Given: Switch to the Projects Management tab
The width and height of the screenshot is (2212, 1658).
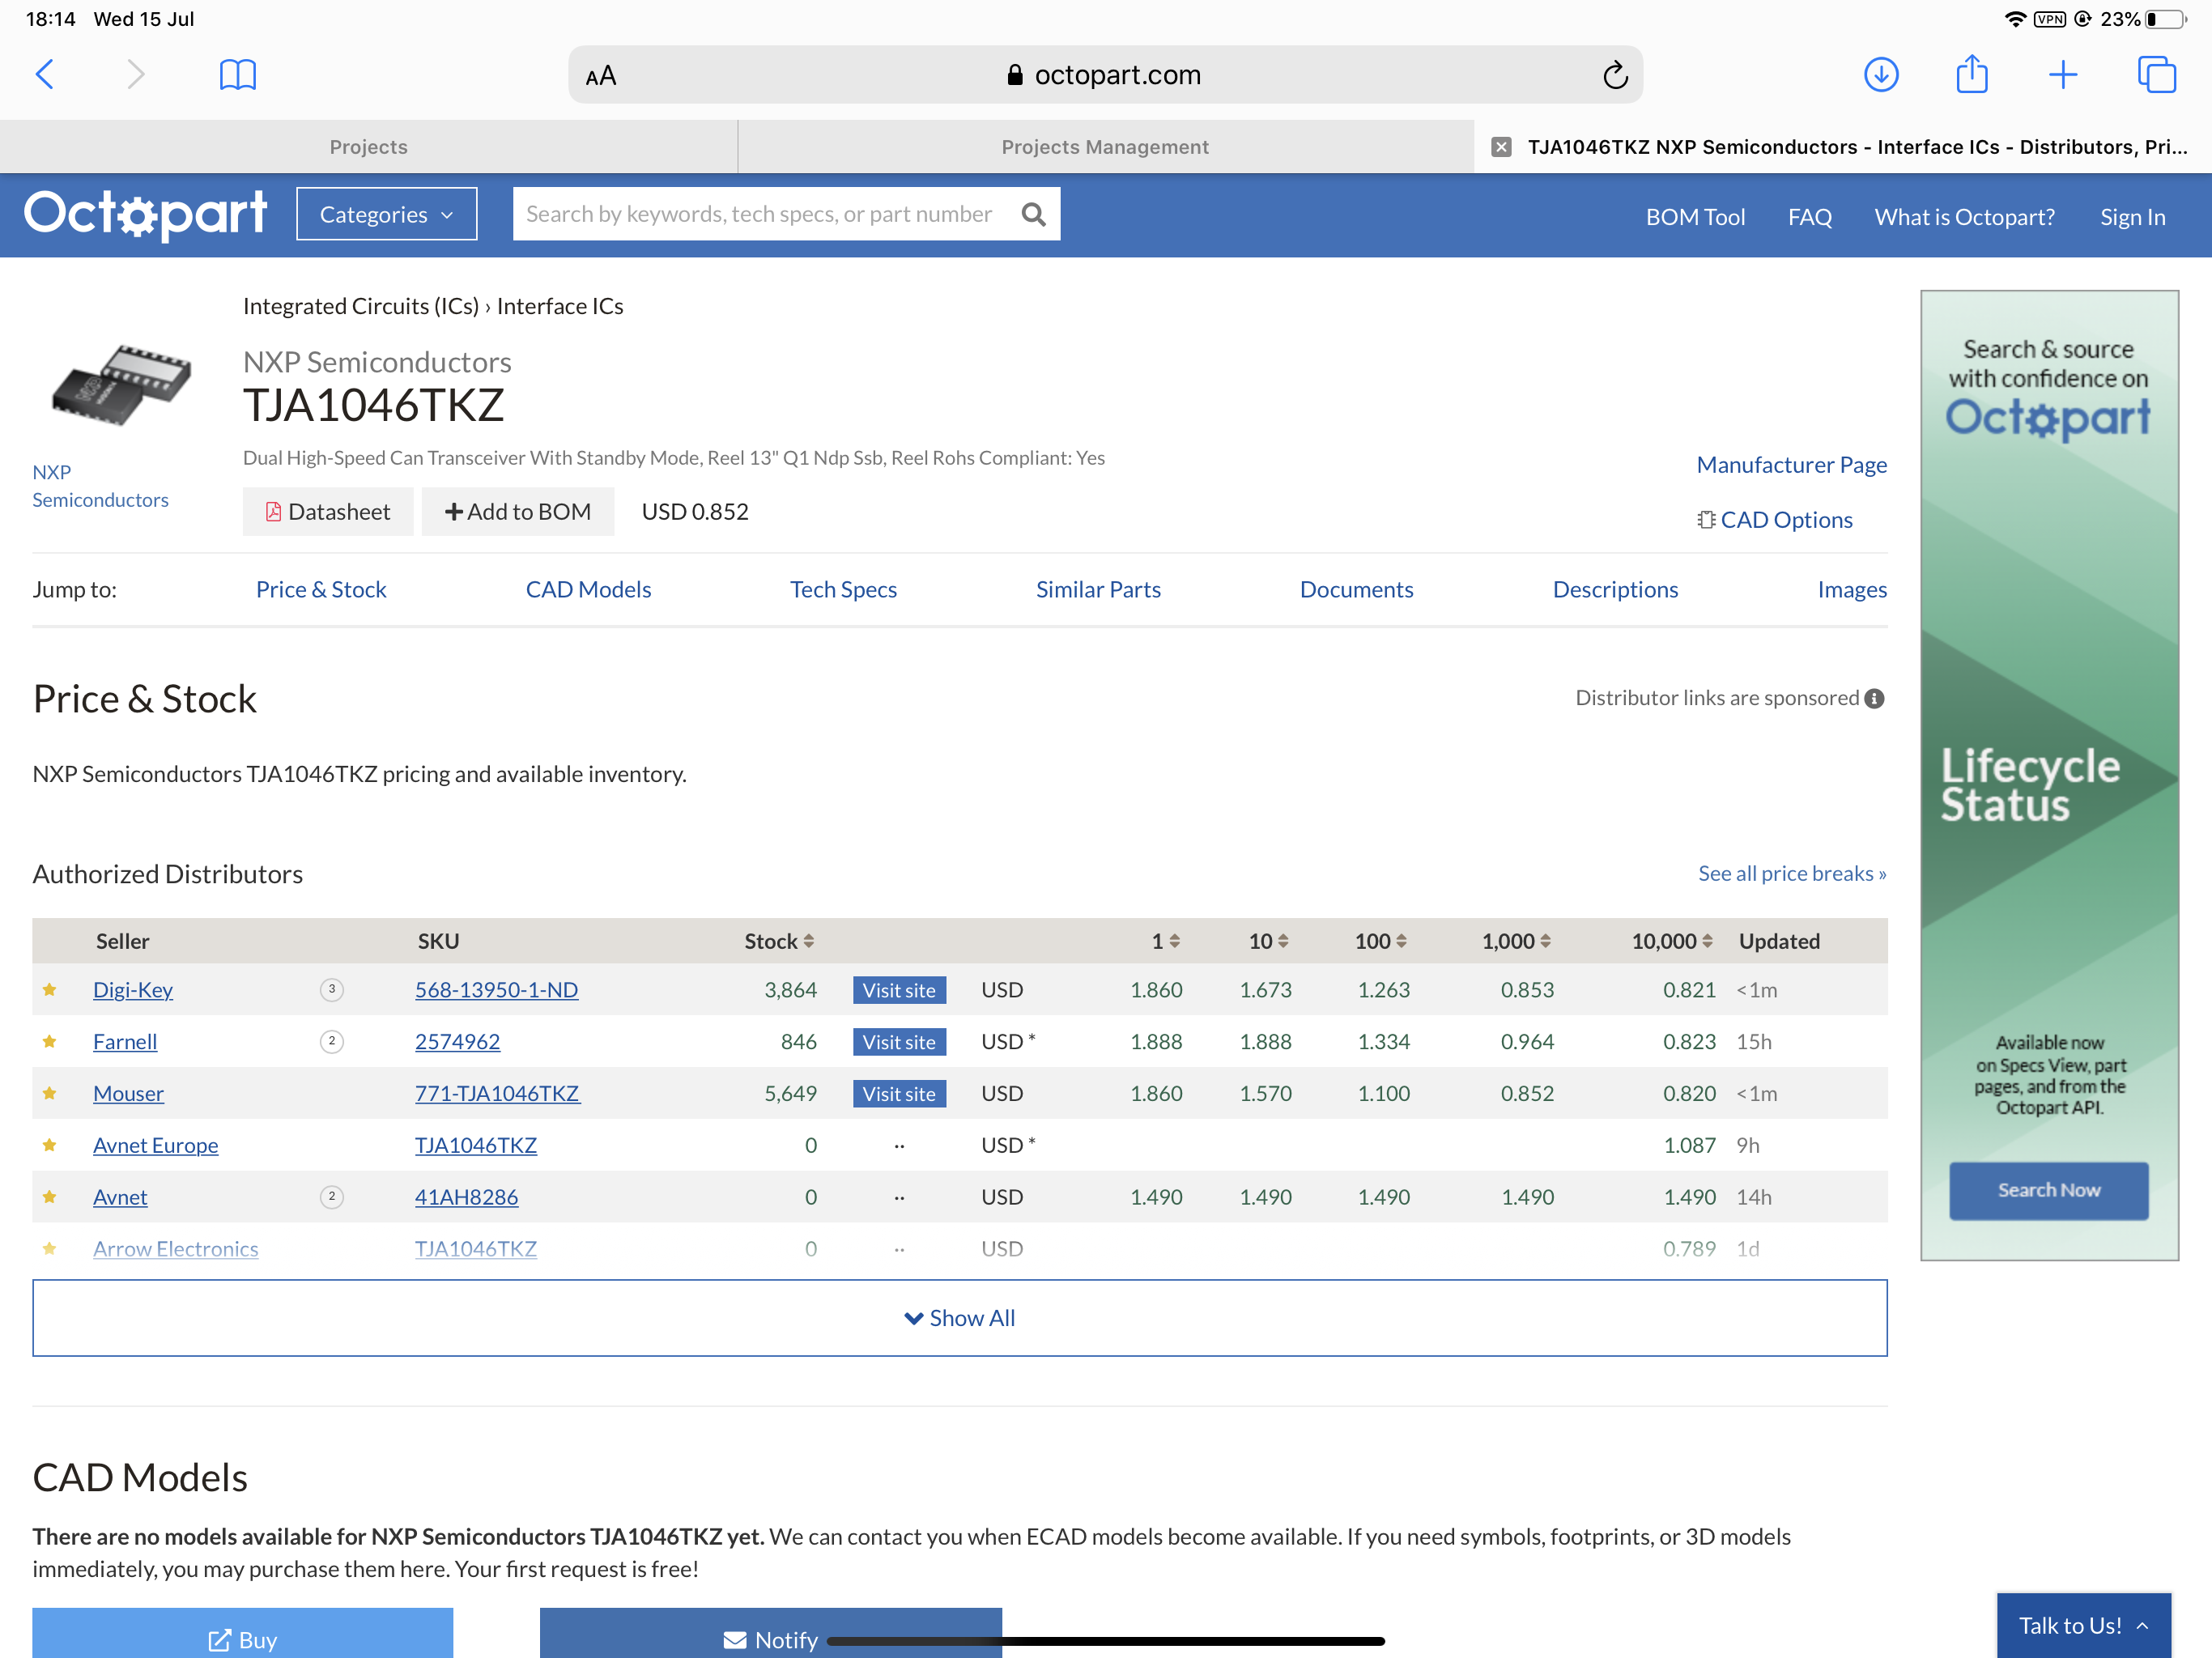Looking at the screenshot, I should click(x=1105, y=147).
